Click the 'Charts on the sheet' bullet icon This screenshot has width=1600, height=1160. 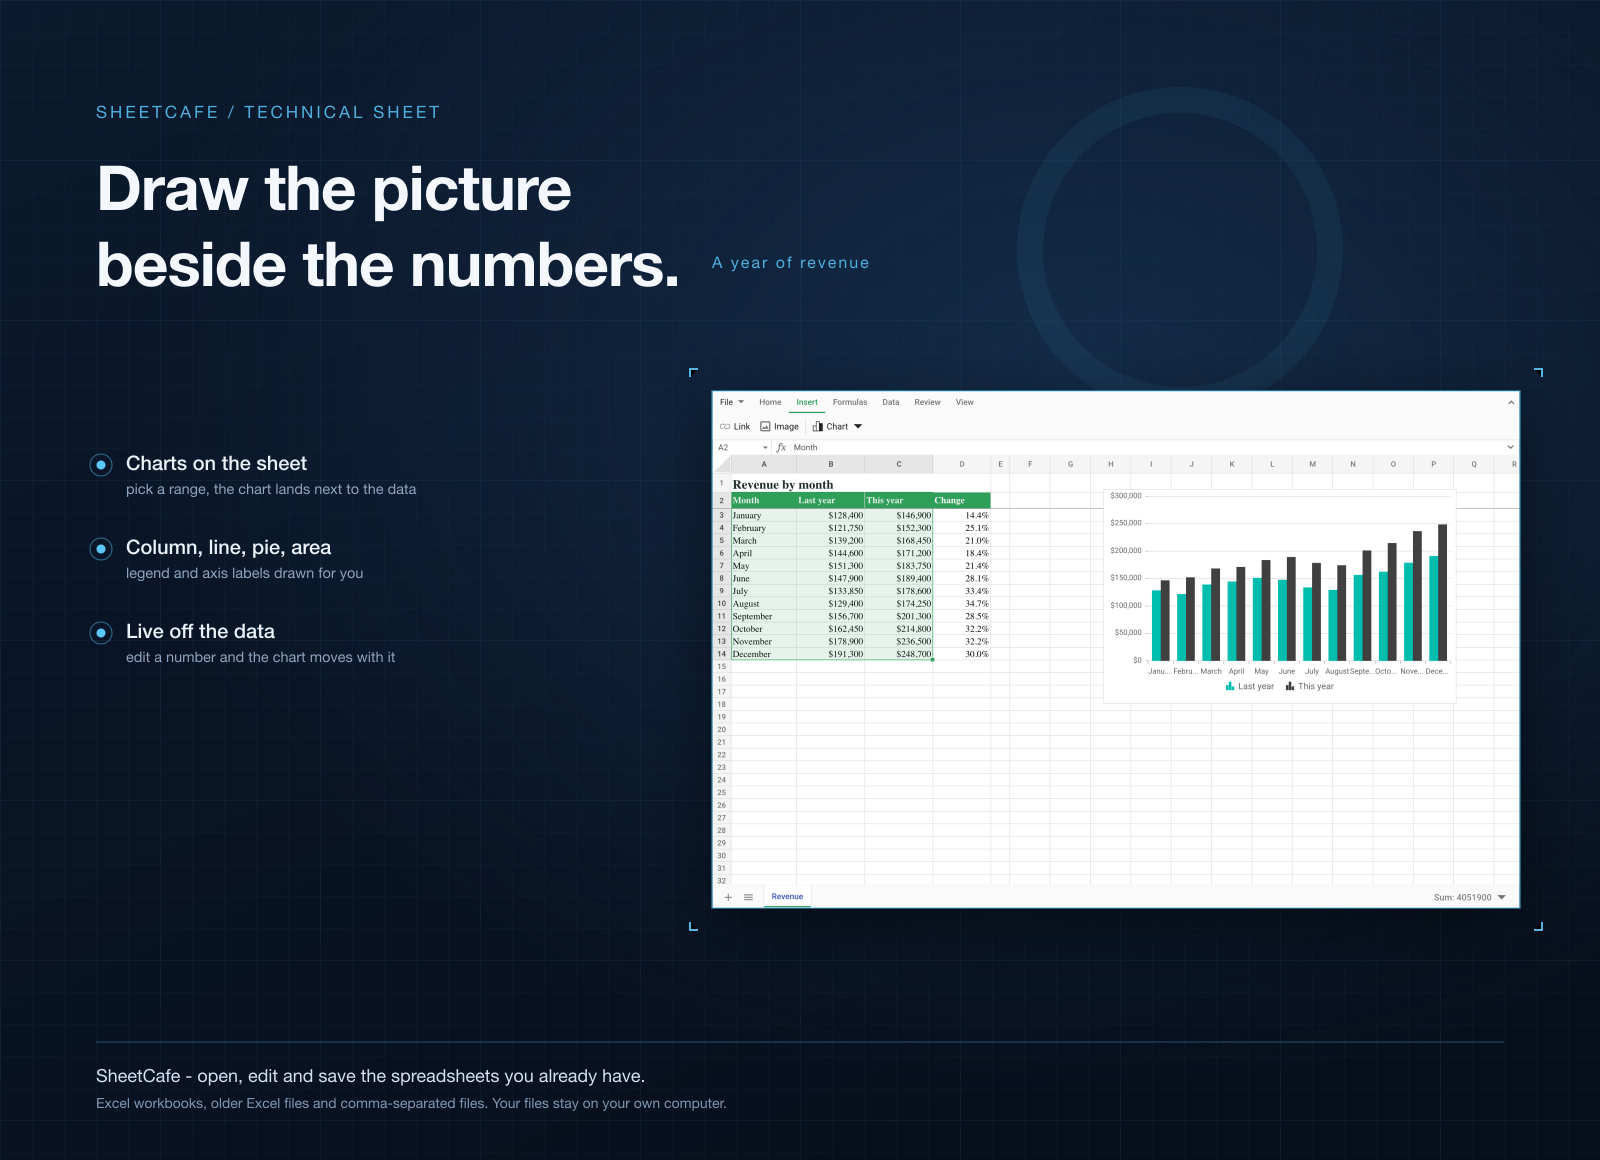click(101, 464)
